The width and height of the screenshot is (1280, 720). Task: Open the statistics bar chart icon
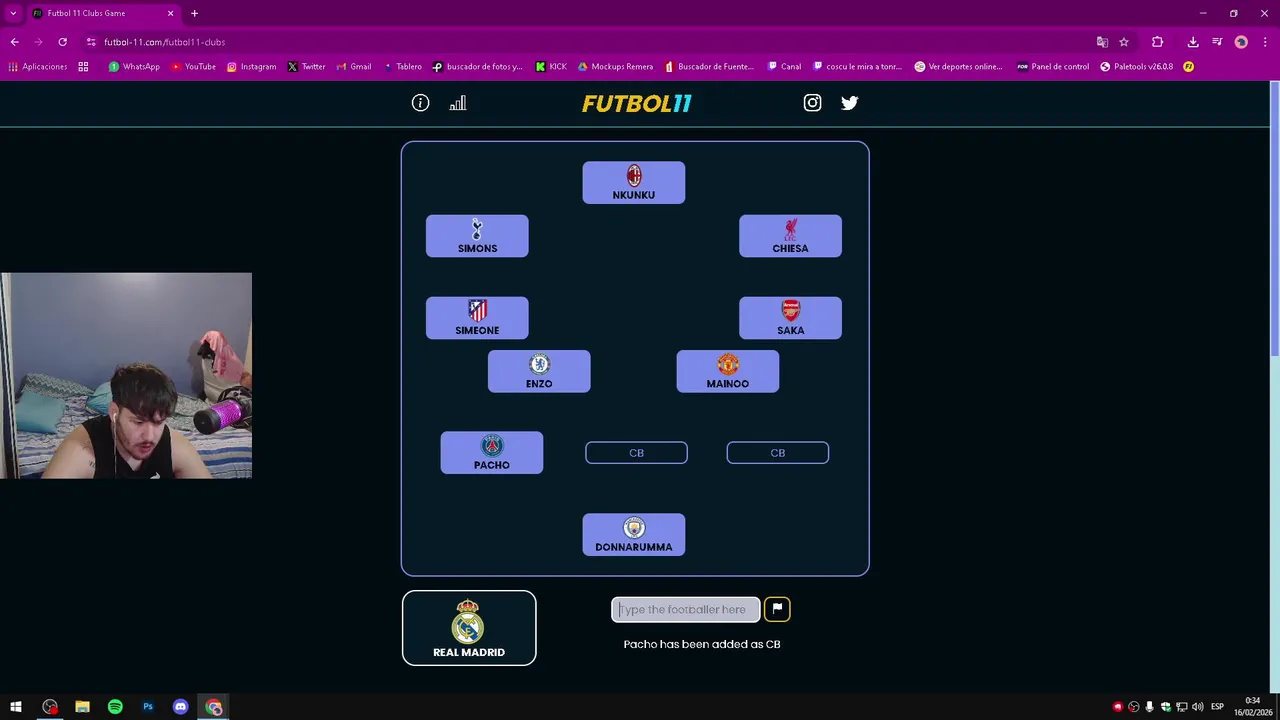[458, 103]
